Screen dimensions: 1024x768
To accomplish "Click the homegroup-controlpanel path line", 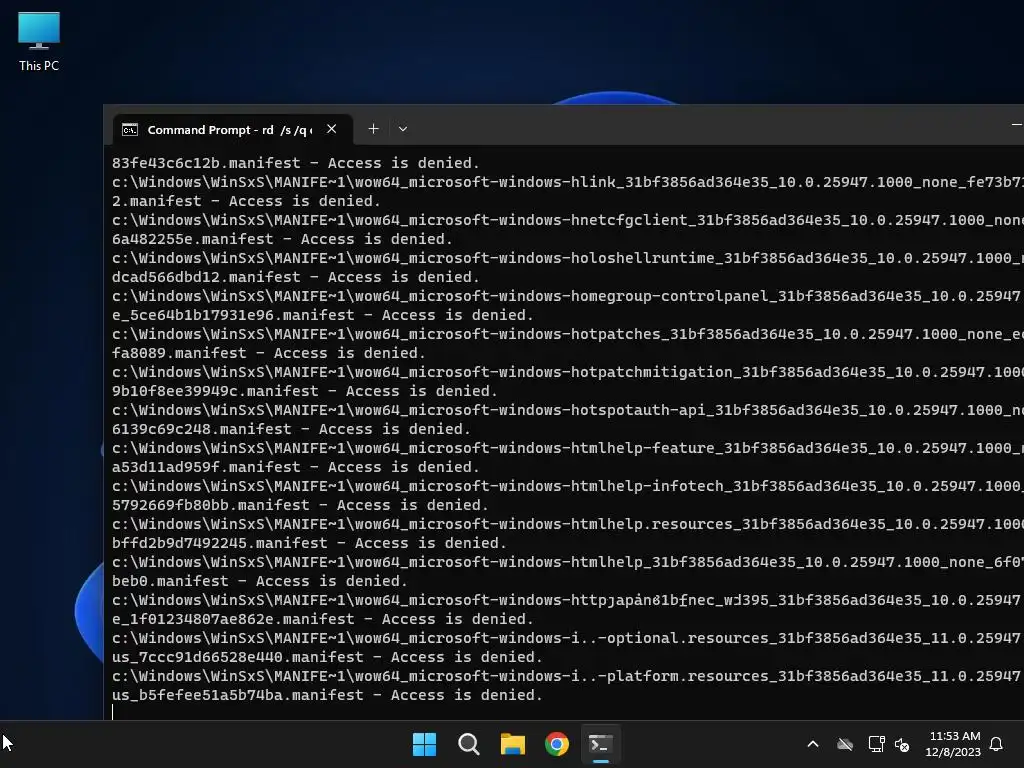I will click(x=568, y=296).
